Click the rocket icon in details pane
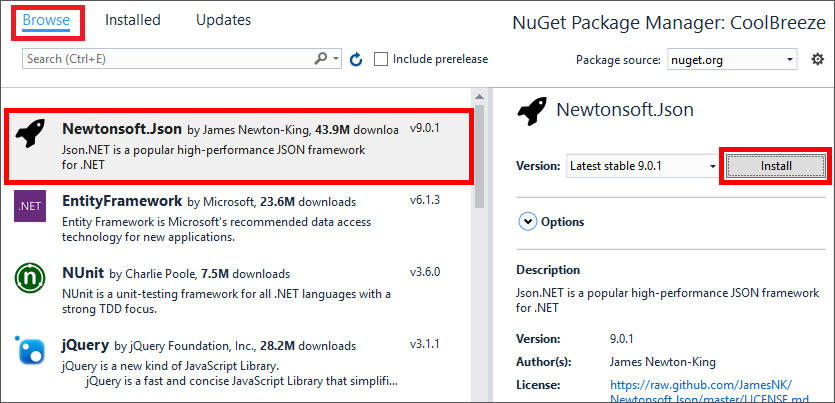The image size is (835, 403). tap(531, 110)
